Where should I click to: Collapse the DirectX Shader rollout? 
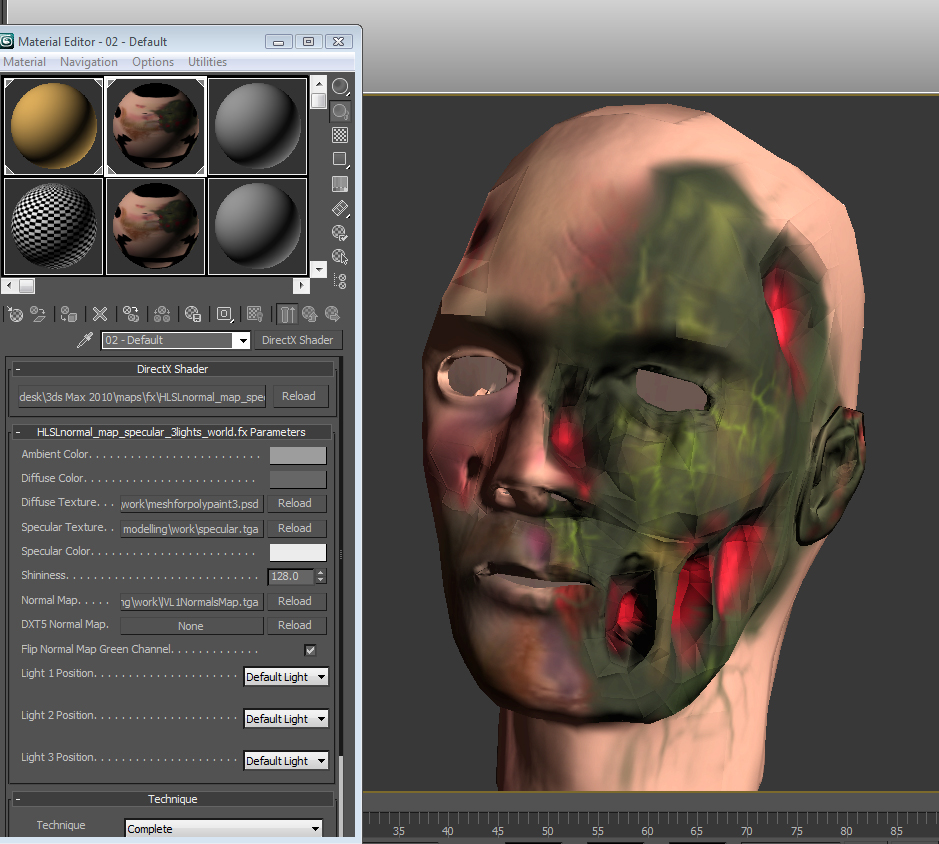[18, 369]
